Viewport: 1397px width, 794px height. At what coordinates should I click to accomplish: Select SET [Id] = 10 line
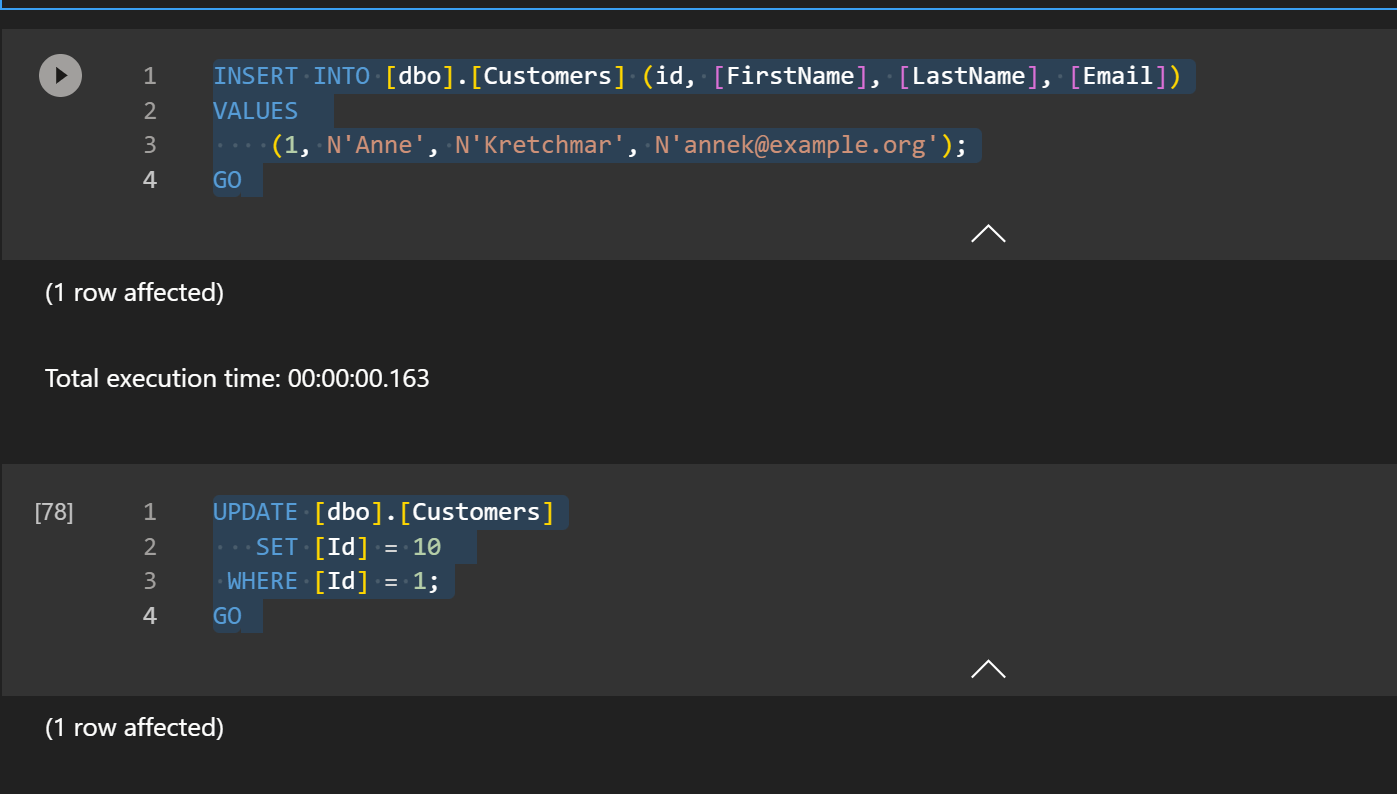349,547
